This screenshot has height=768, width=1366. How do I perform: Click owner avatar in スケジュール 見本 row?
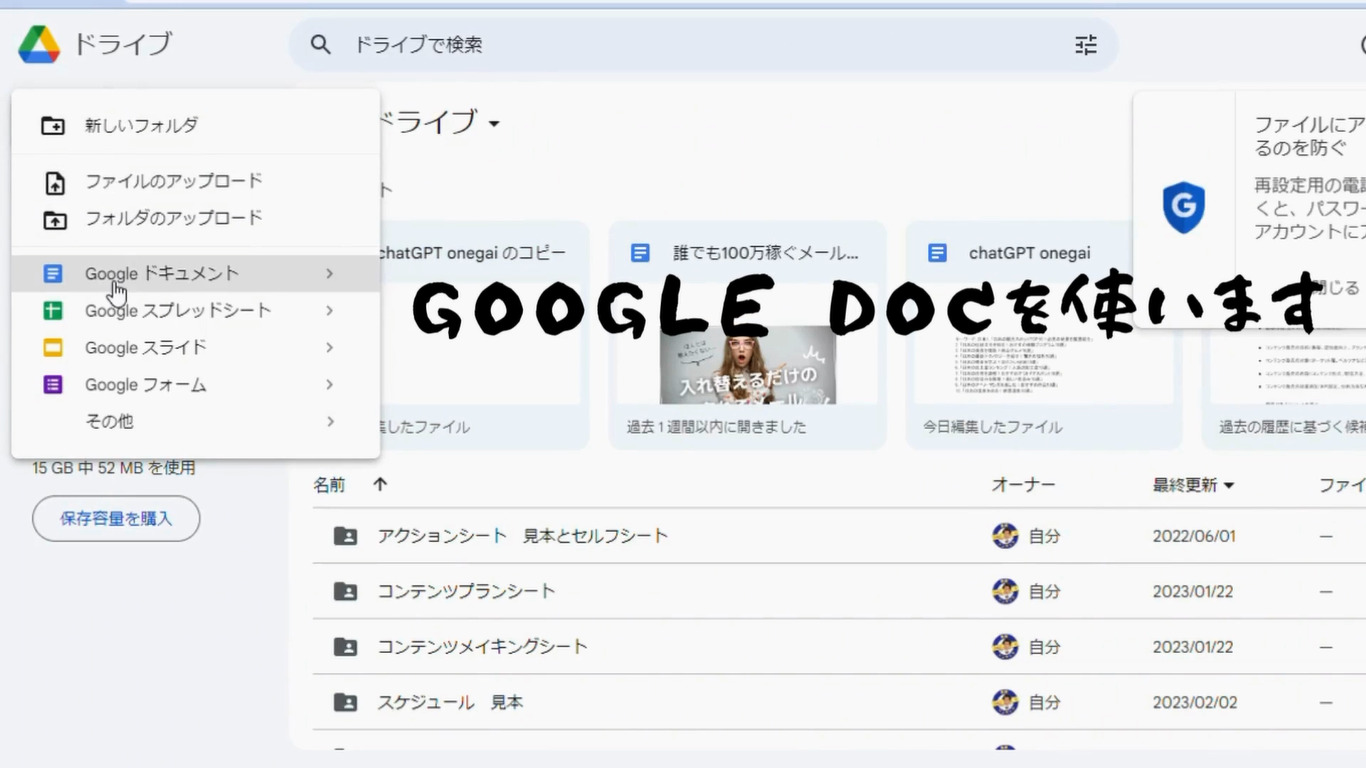tap(1005, 703)
